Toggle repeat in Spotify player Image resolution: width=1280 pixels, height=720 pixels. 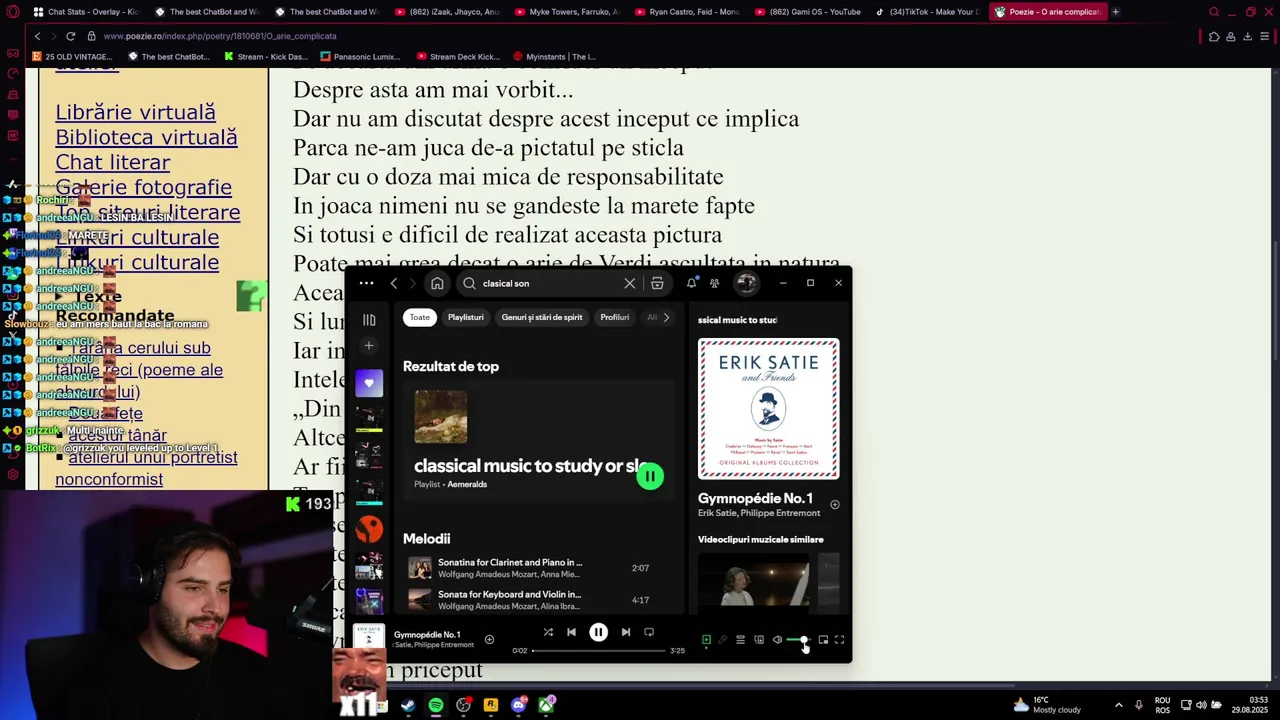point(649,632)
